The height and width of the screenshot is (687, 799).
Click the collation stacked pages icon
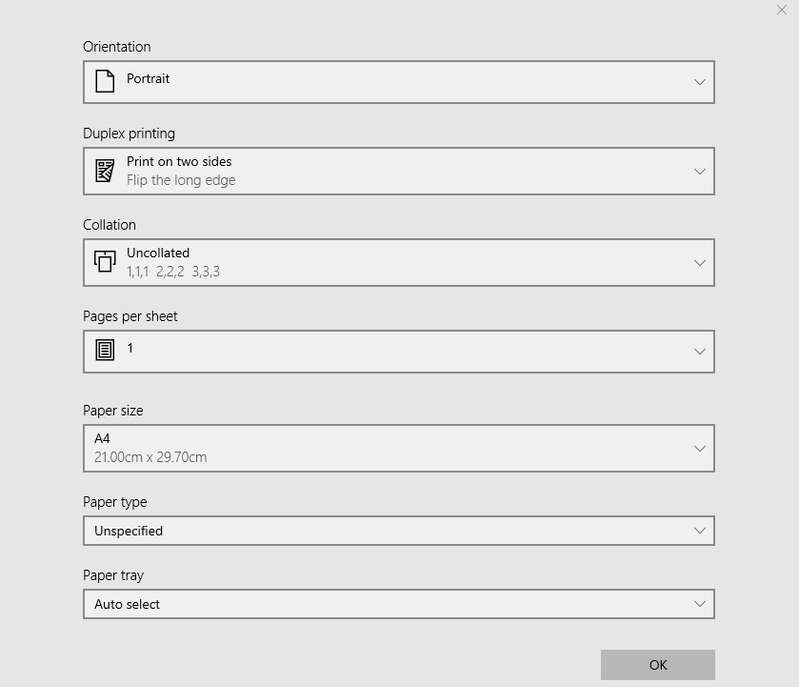104,262
